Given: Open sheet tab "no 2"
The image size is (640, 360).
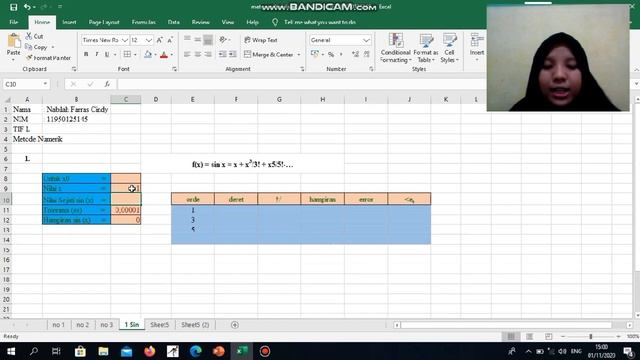Looking at the screenshot, I should pos(82,325).
